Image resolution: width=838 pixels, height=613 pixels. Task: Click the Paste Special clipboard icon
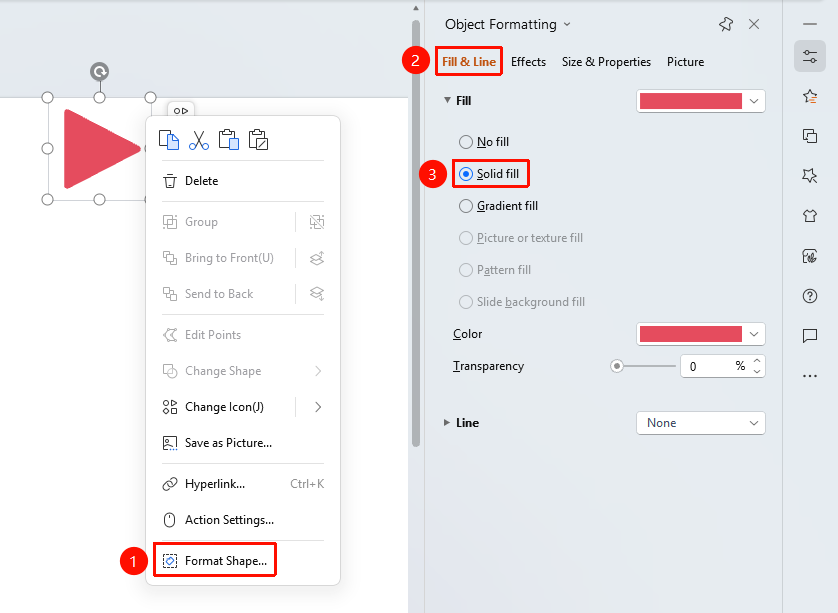[259, 140]
